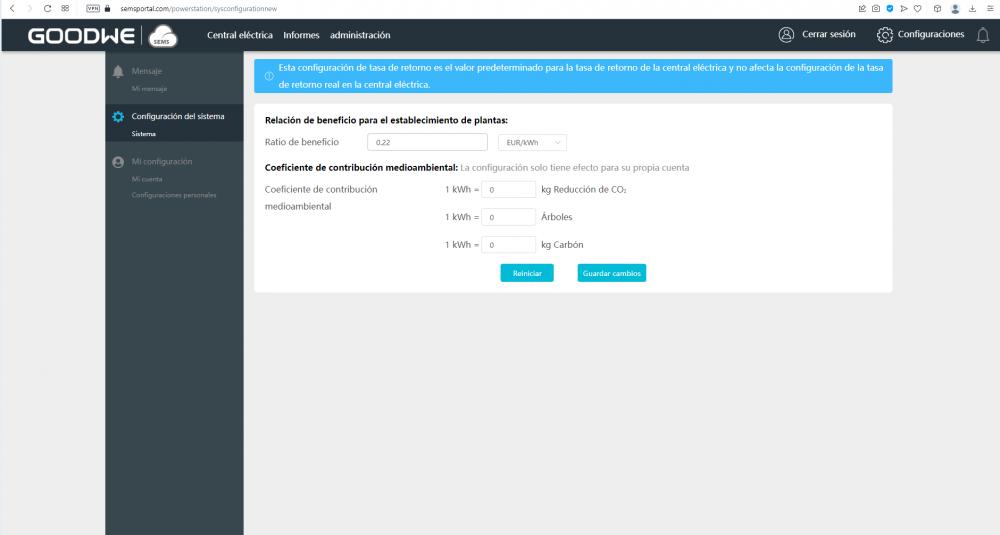Click the Ratio de beneficio input field
1000x535 pixels.
tap(427, 142)
